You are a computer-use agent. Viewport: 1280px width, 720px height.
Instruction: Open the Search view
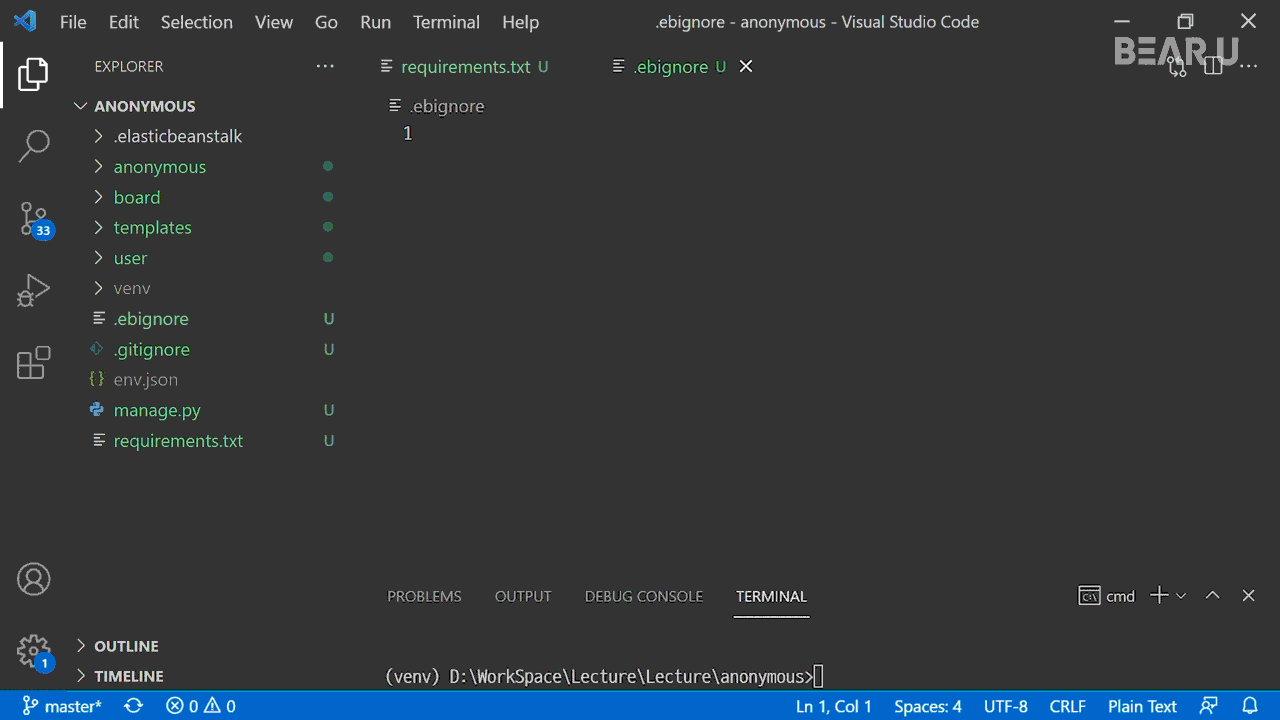tap(33, 146)
